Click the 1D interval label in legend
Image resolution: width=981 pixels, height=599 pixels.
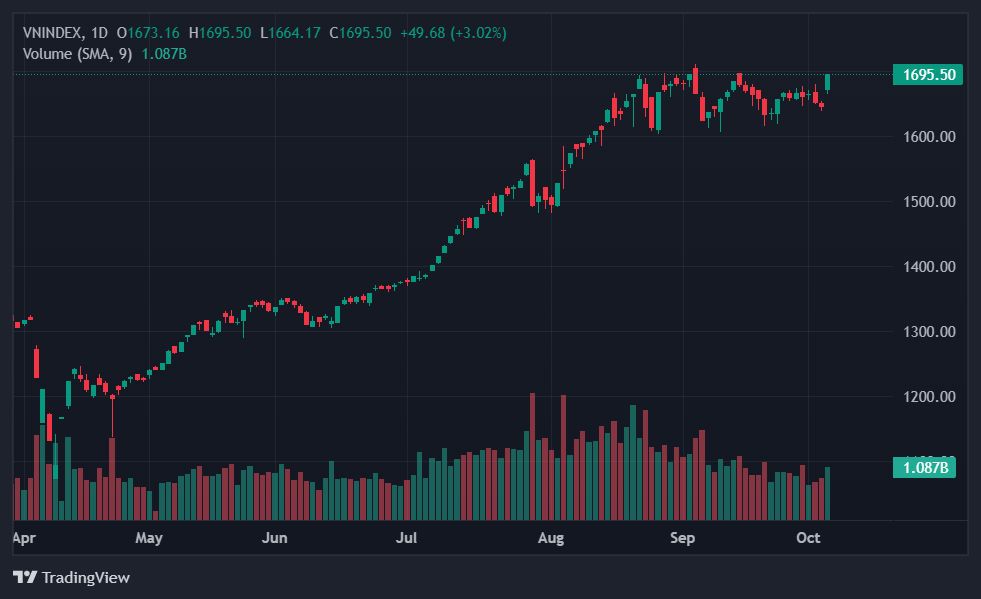[x=99, y=33]
